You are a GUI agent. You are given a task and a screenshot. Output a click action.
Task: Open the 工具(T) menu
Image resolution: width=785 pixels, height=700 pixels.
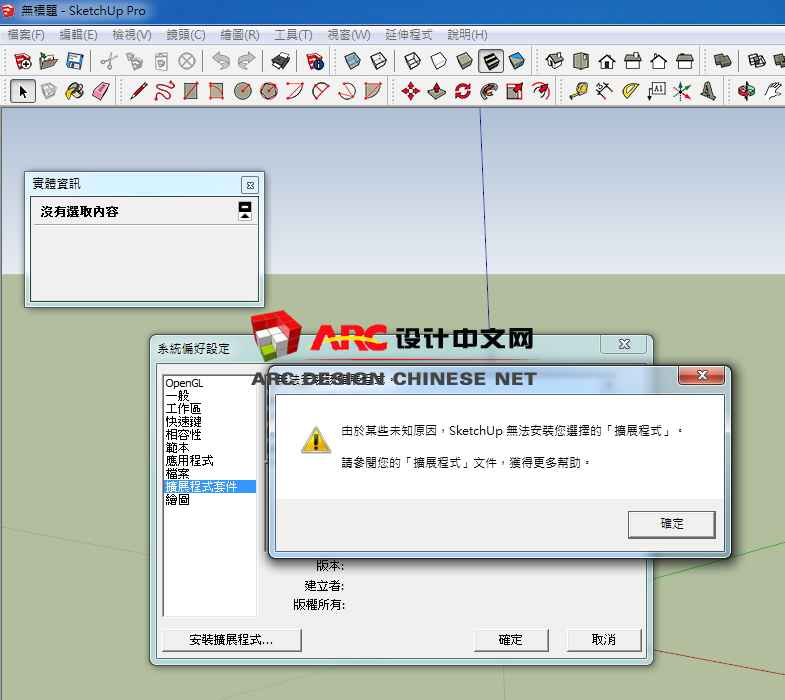pos(293,35)
